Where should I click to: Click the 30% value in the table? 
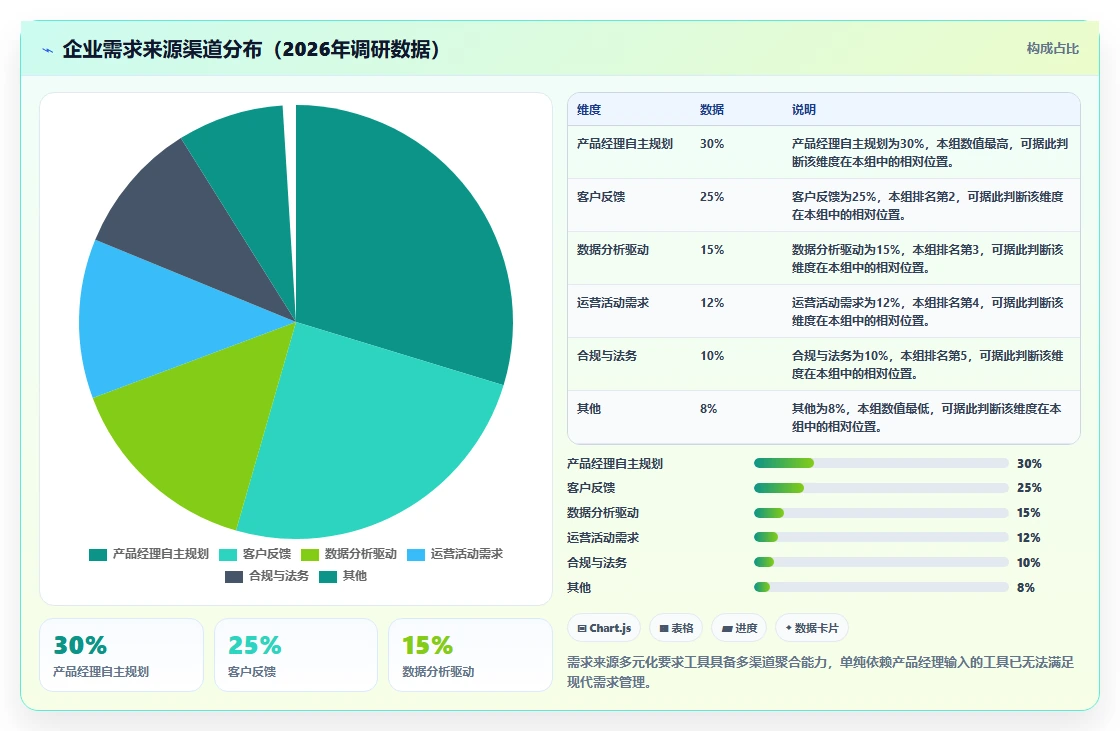point(712,144)
